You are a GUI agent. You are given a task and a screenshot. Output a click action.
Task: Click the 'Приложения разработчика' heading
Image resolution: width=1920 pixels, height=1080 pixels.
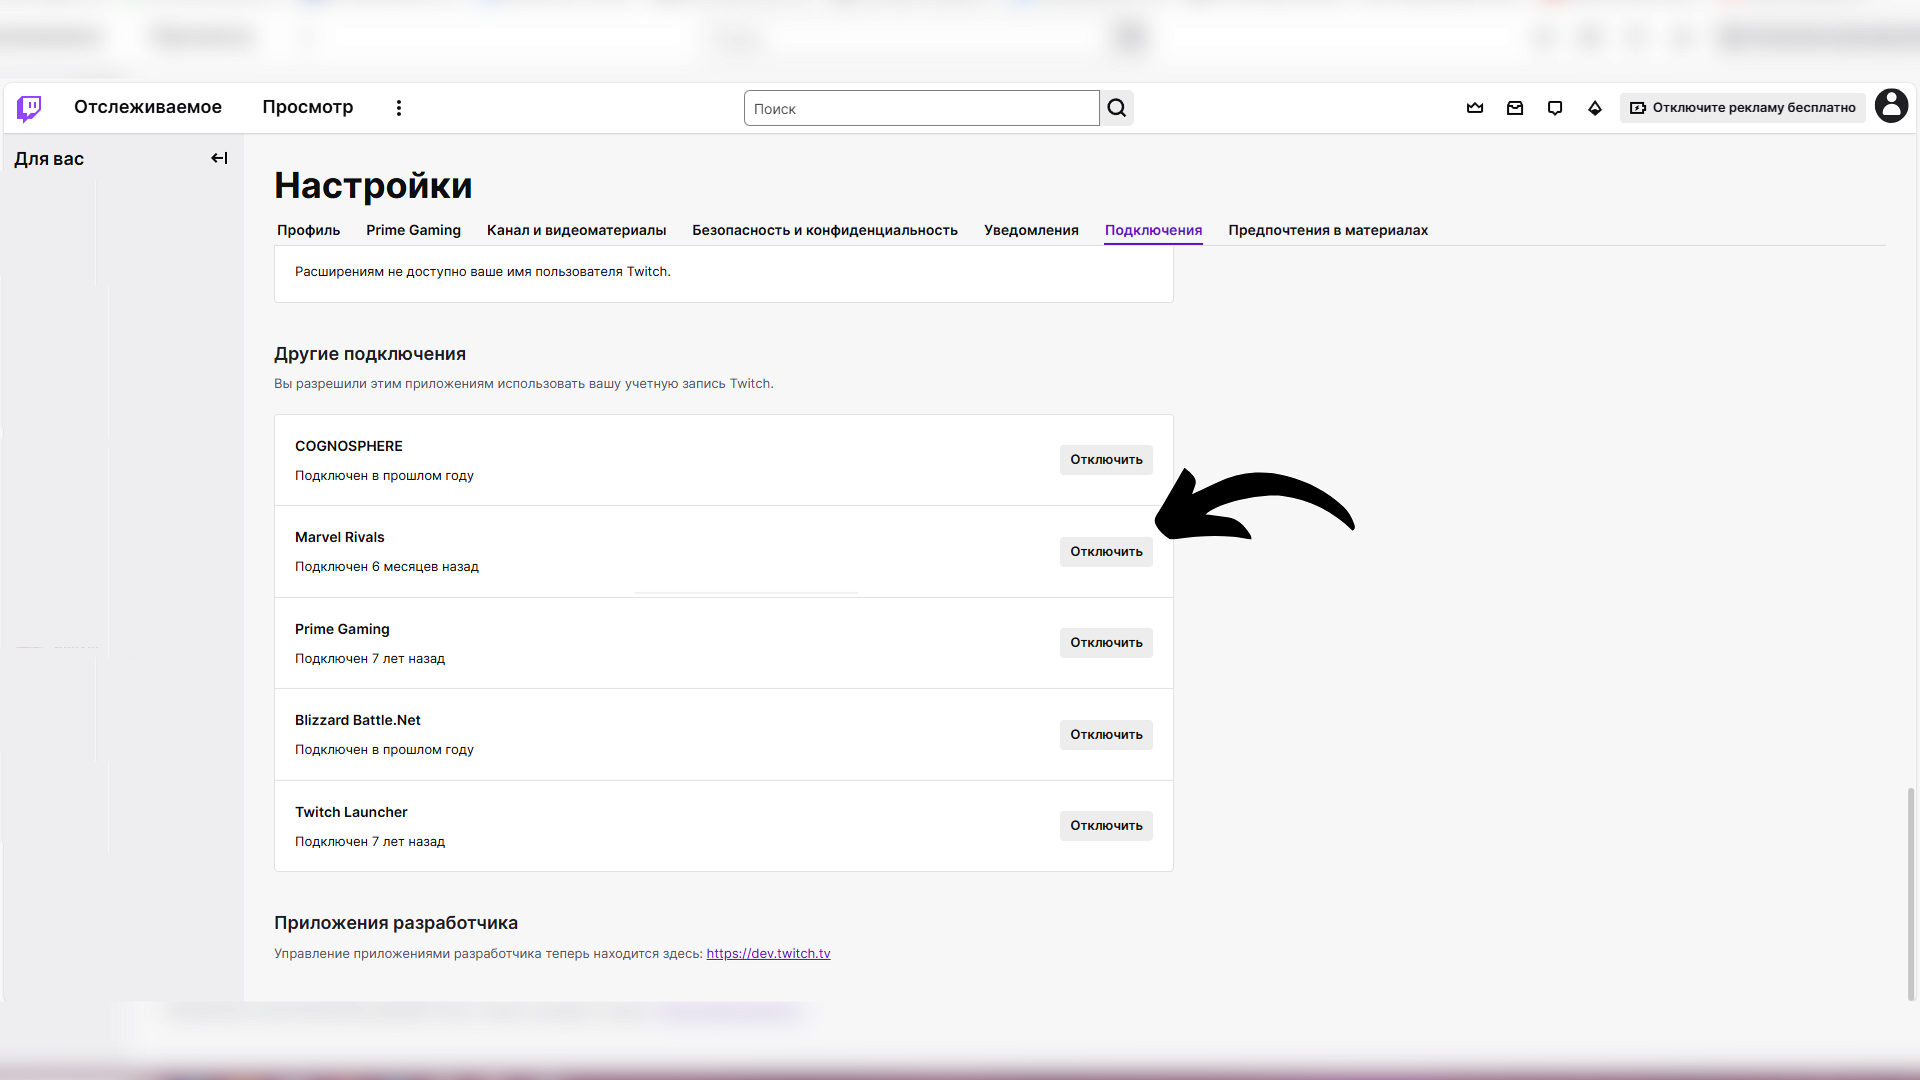pos(396,923)
